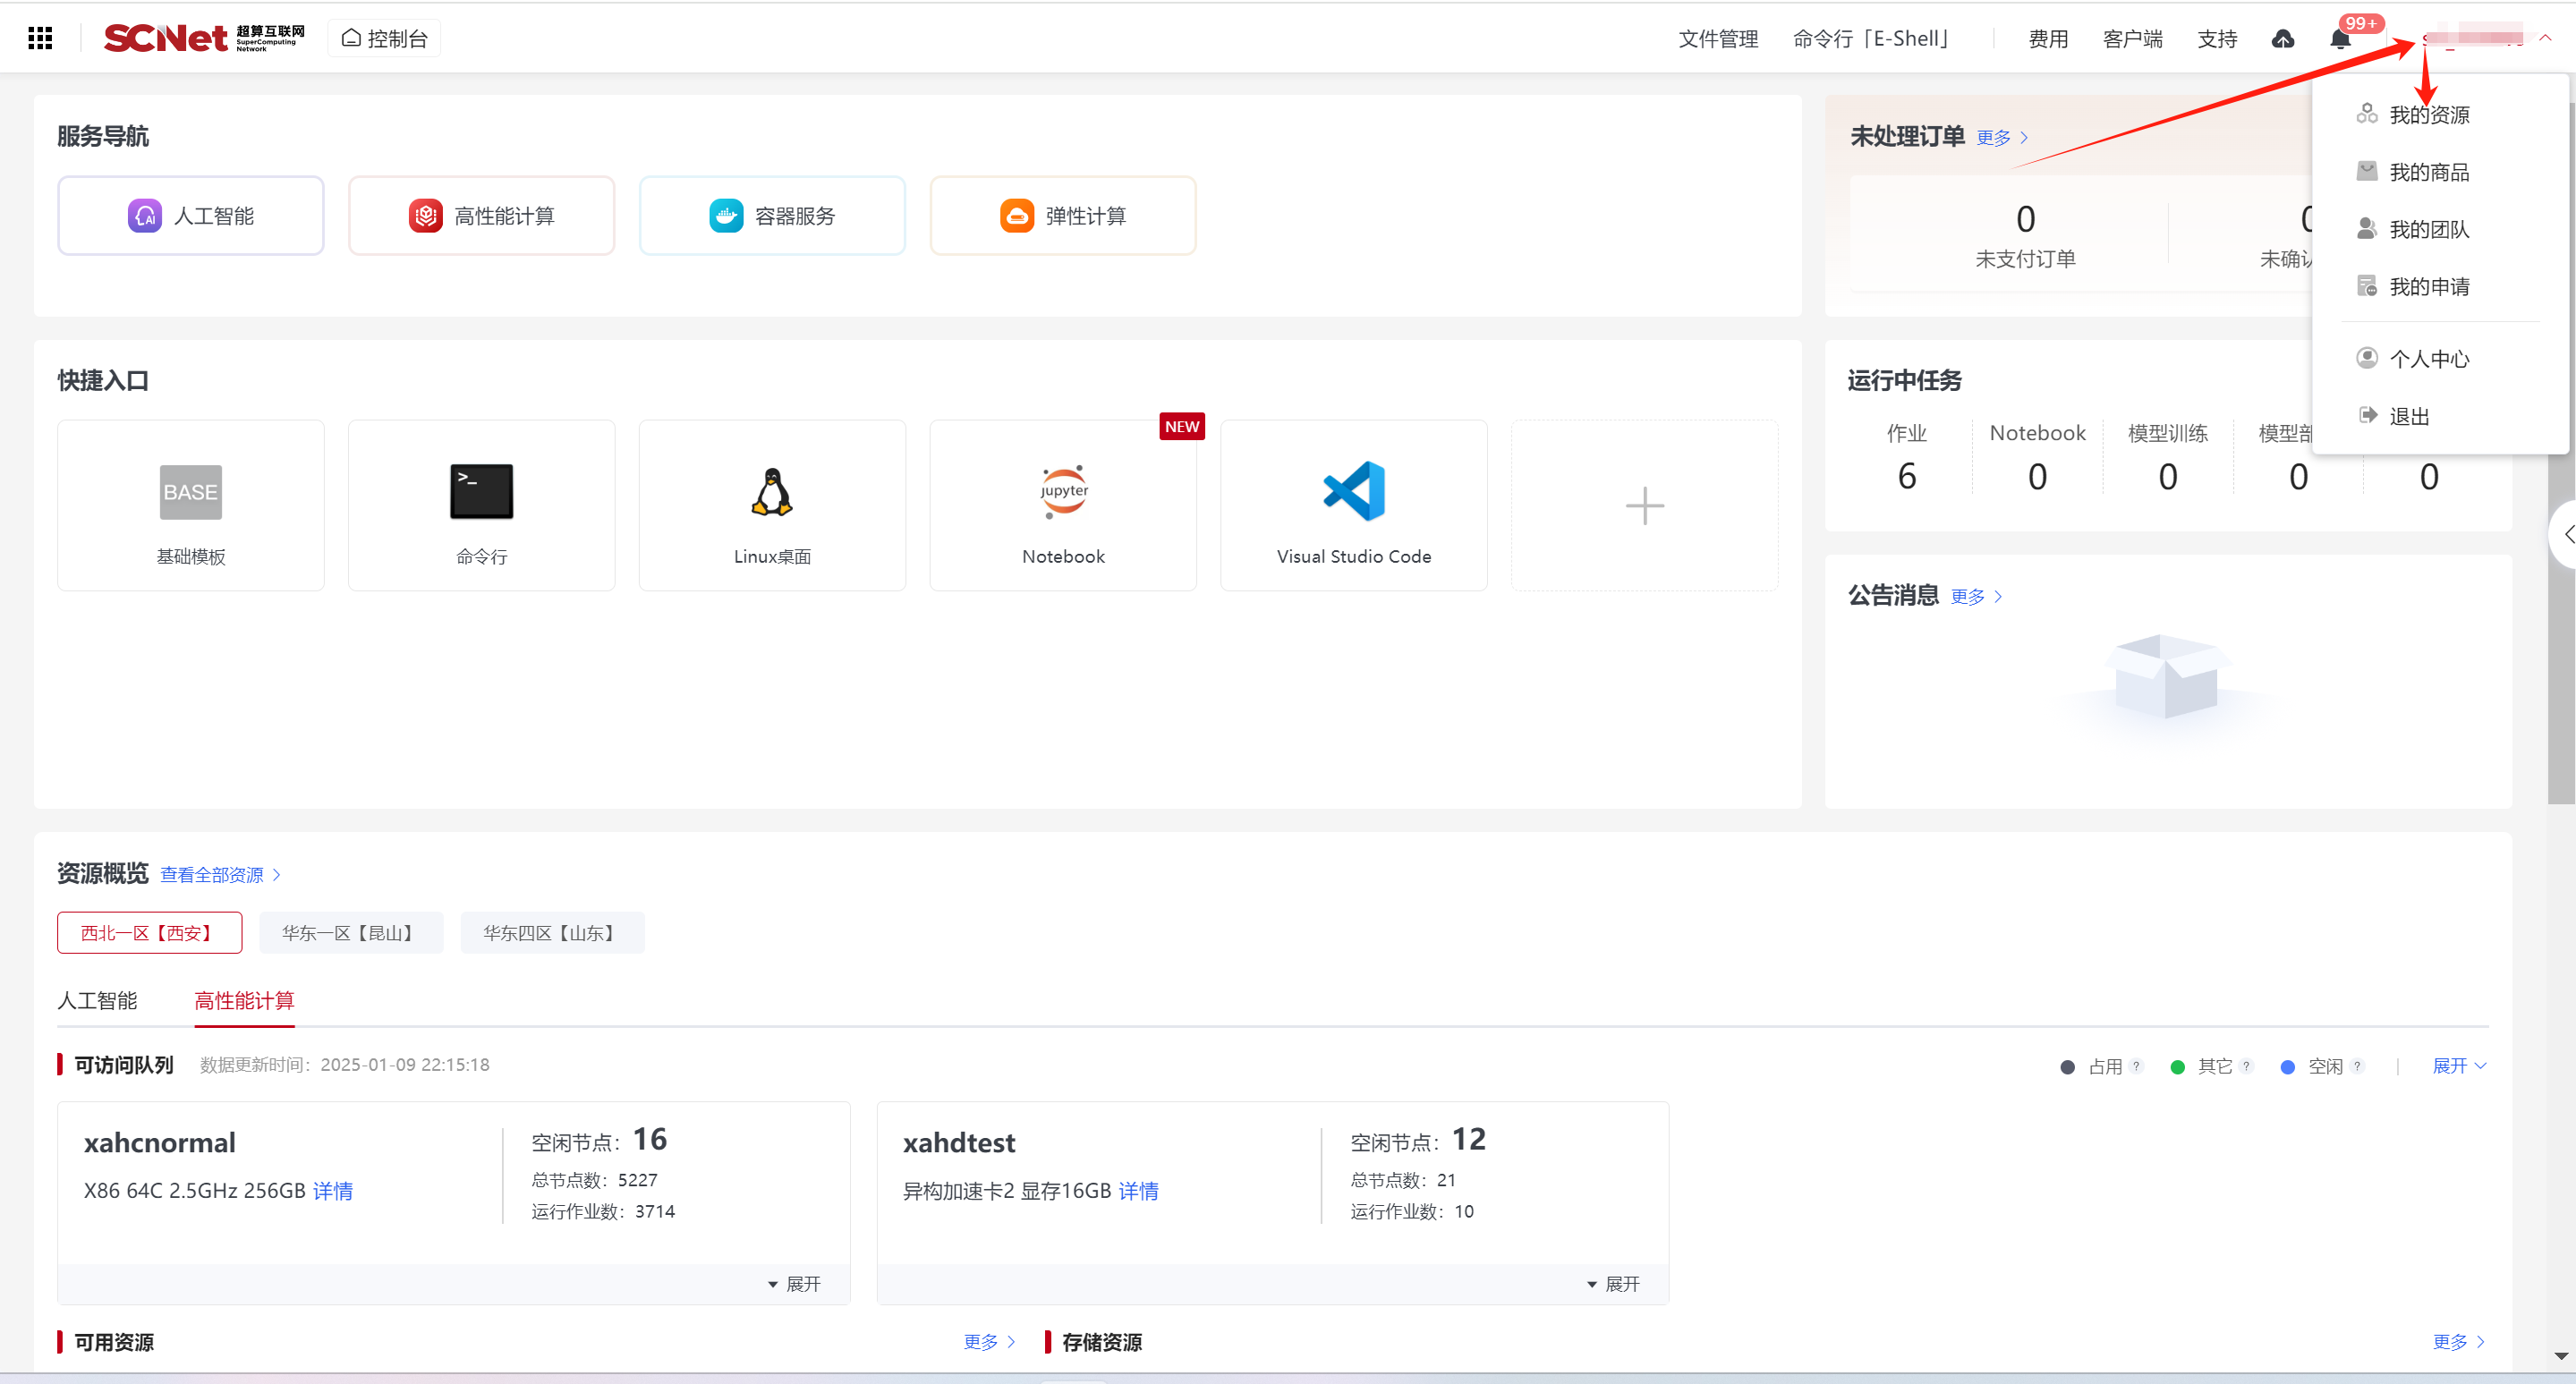This screenshot has height=1384, width=2576.
Task: Select the 华东四区【山东】 region
Action: click(x=551, y=932)
